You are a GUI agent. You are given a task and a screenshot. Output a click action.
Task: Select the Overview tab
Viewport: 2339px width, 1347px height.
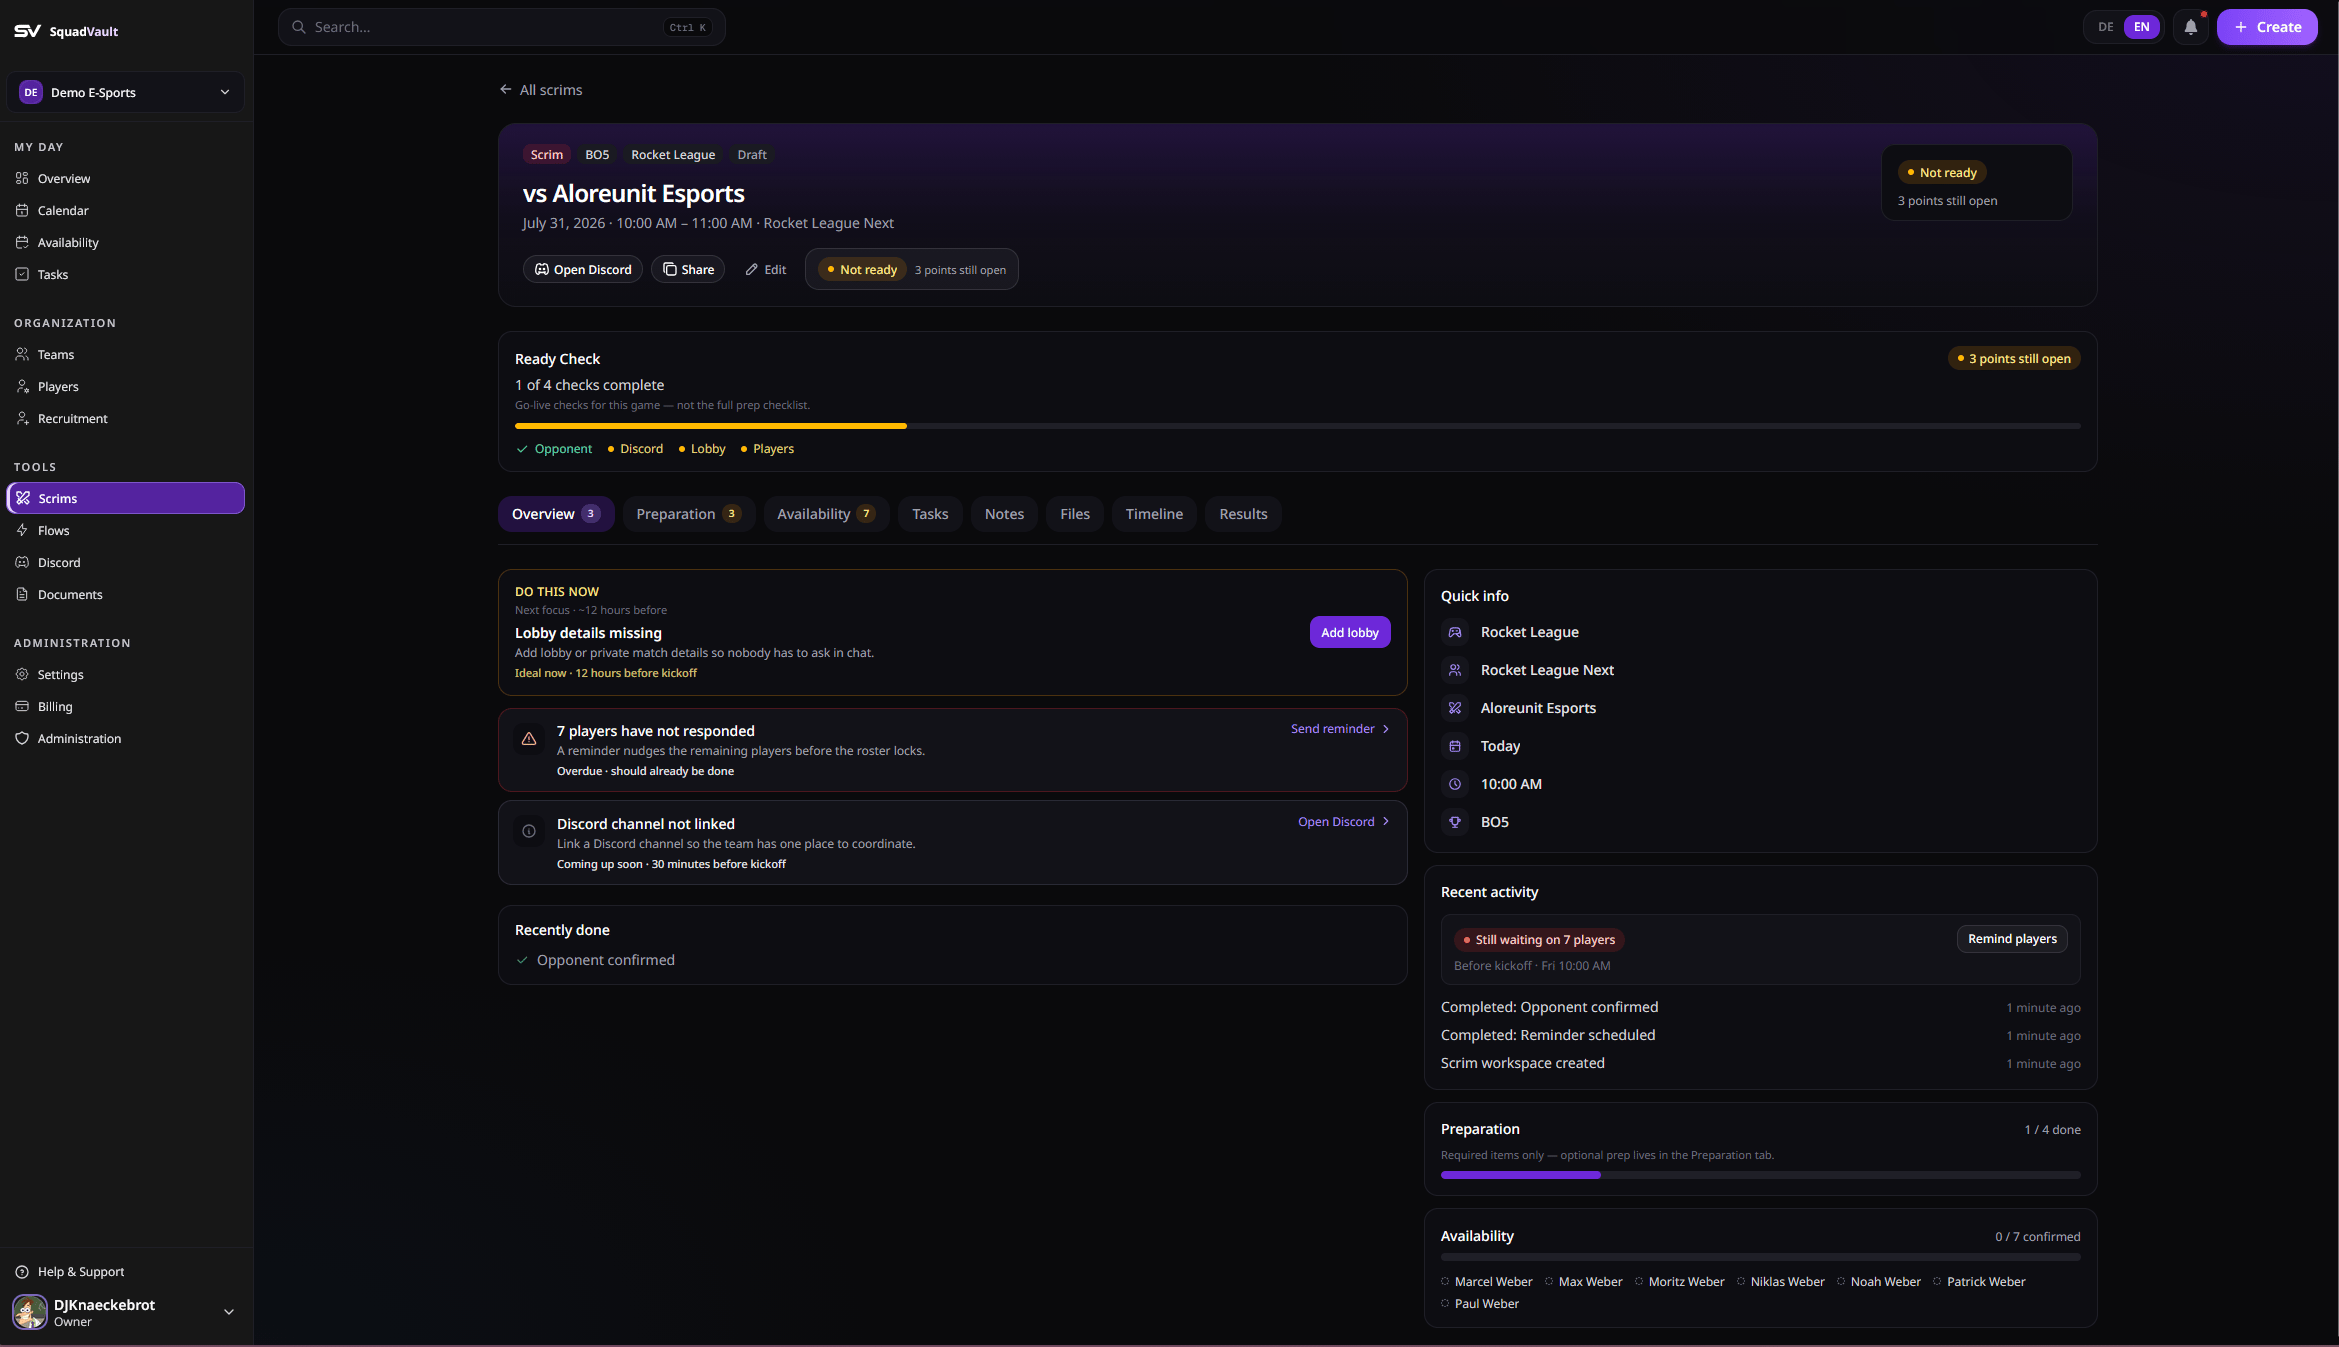556,514
